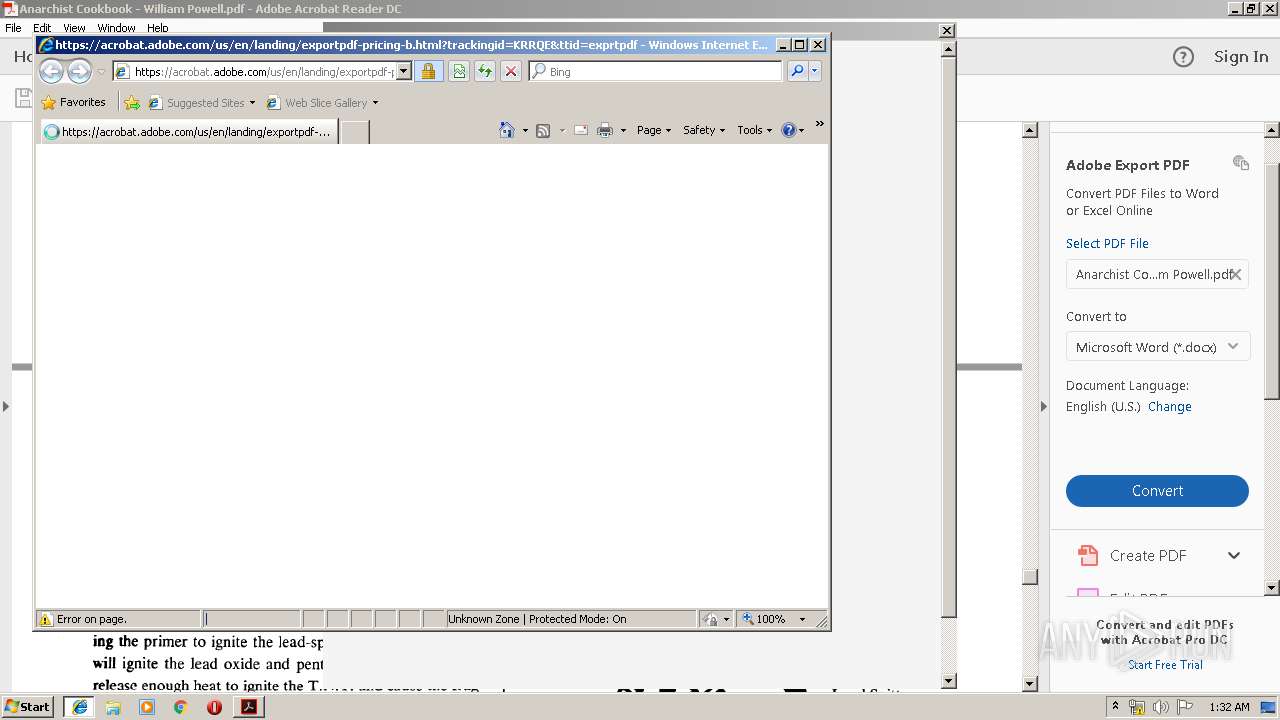
Task: Click the Acrobat Help circle icon
Action: (1183, 57)
